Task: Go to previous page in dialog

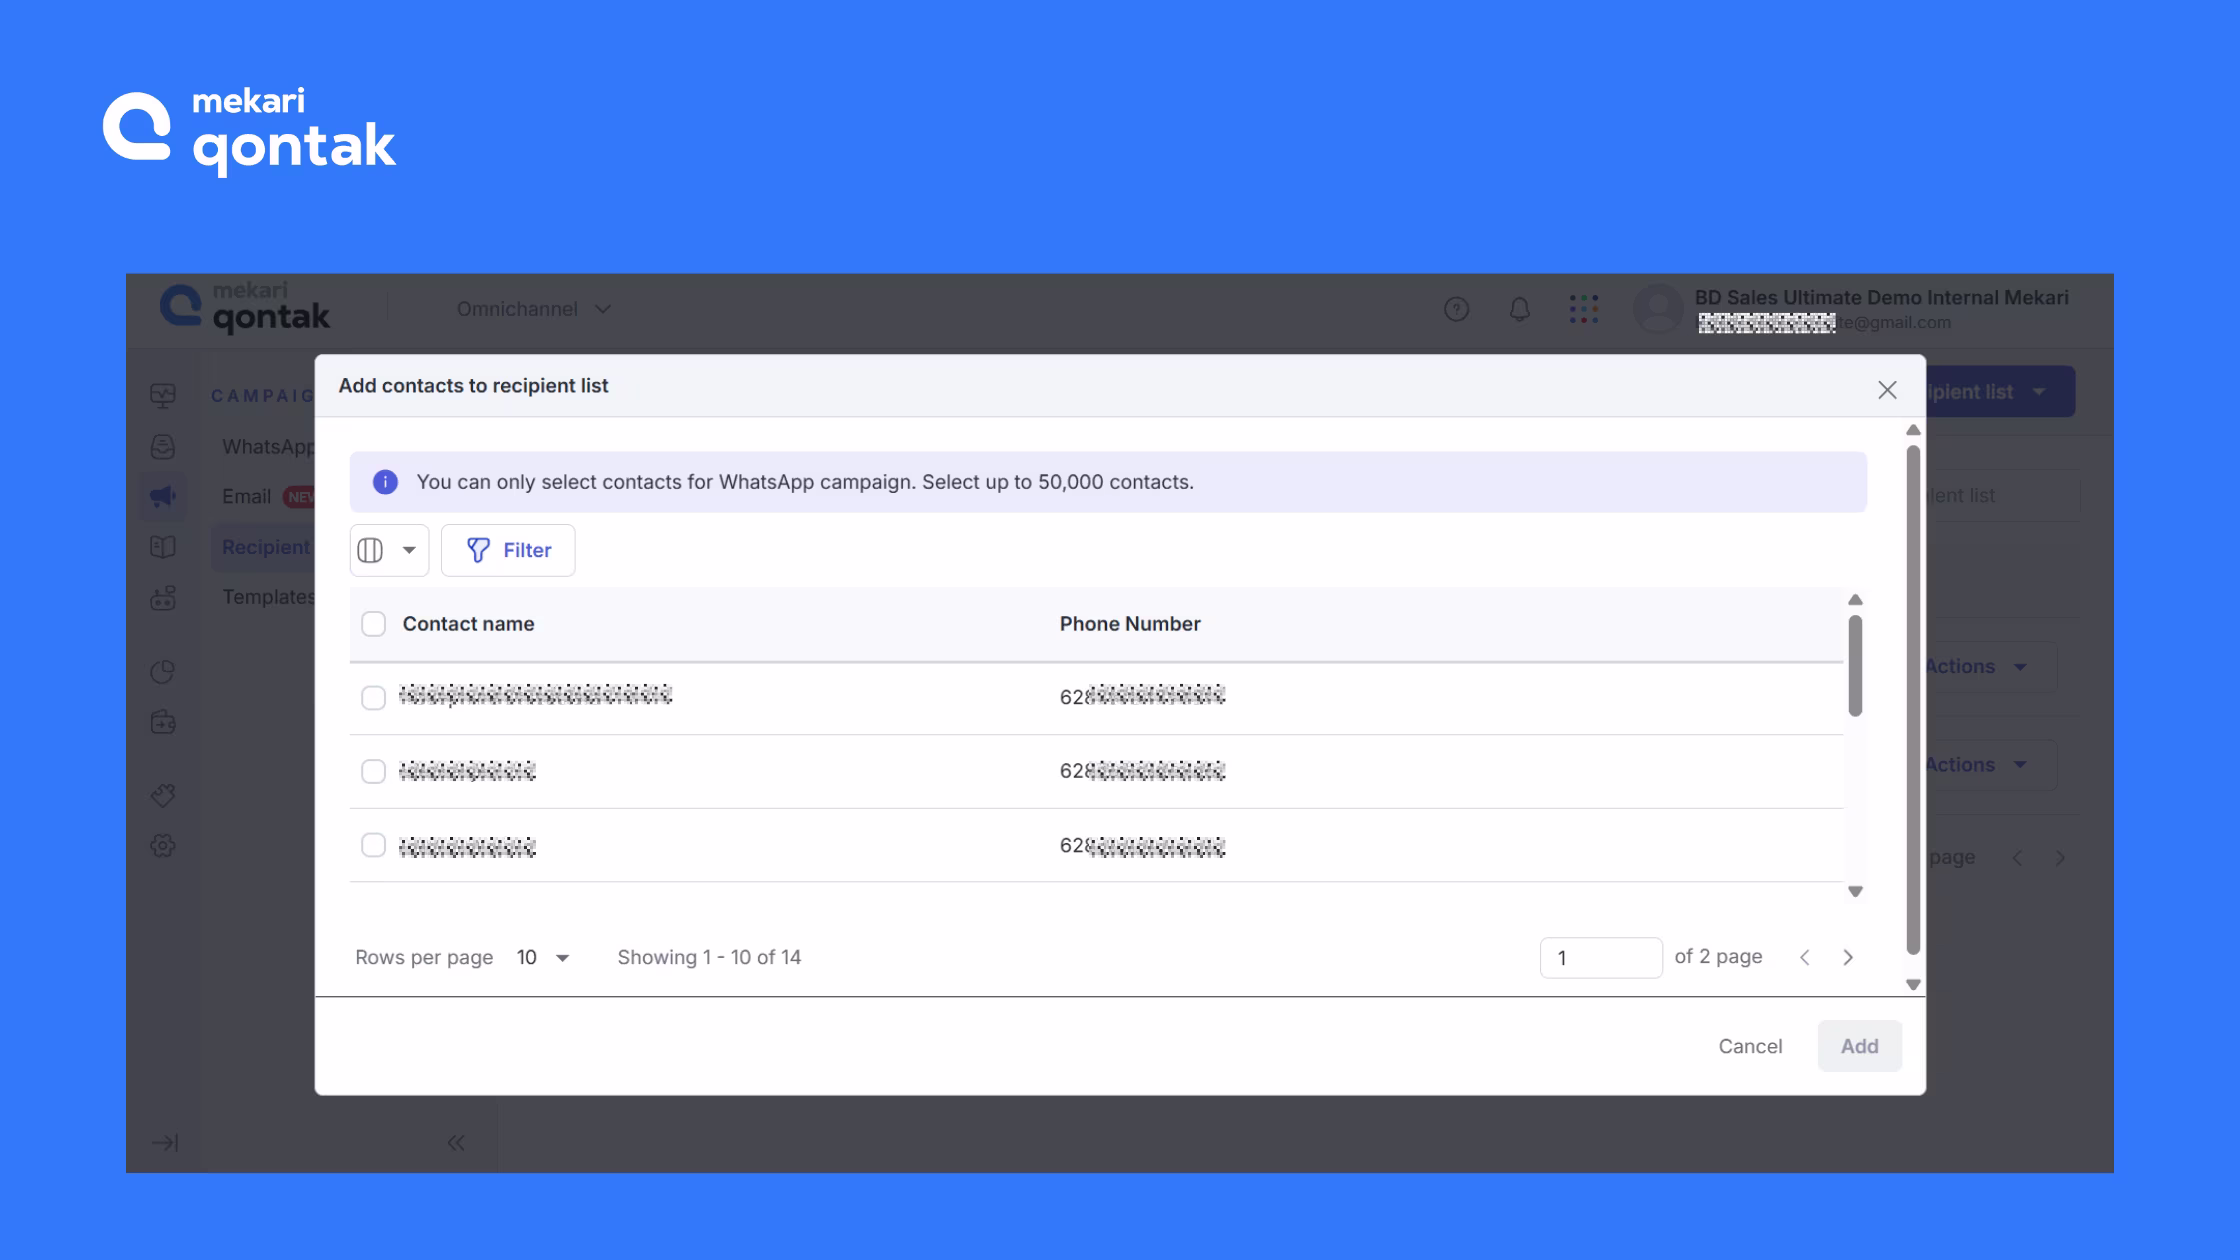Action: pos(1805,957)
